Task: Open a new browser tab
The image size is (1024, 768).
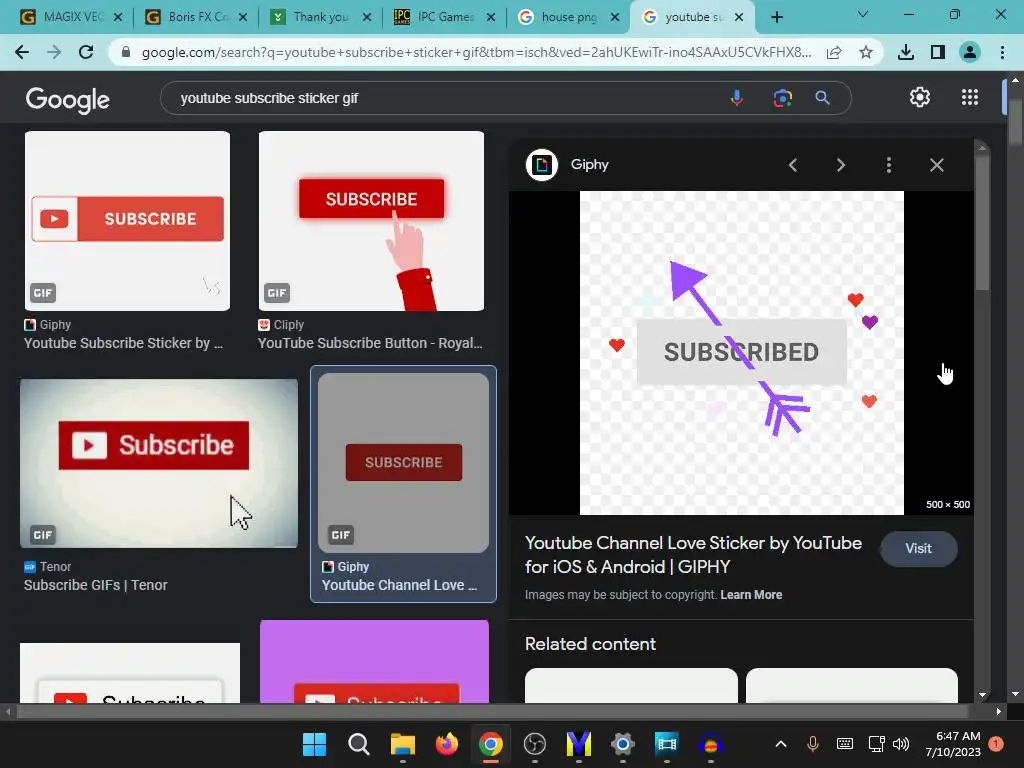Action: click(776, 17)
